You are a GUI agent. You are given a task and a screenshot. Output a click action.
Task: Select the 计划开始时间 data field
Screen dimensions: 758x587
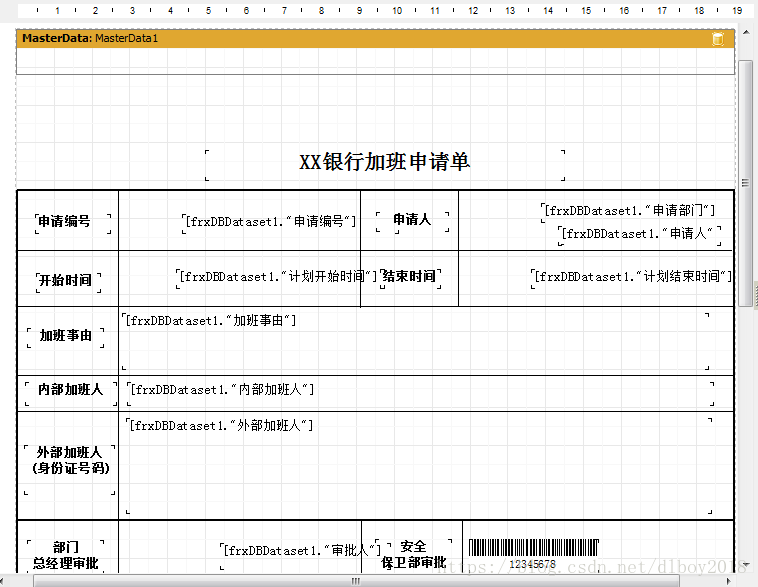click(x=276, y=279)
